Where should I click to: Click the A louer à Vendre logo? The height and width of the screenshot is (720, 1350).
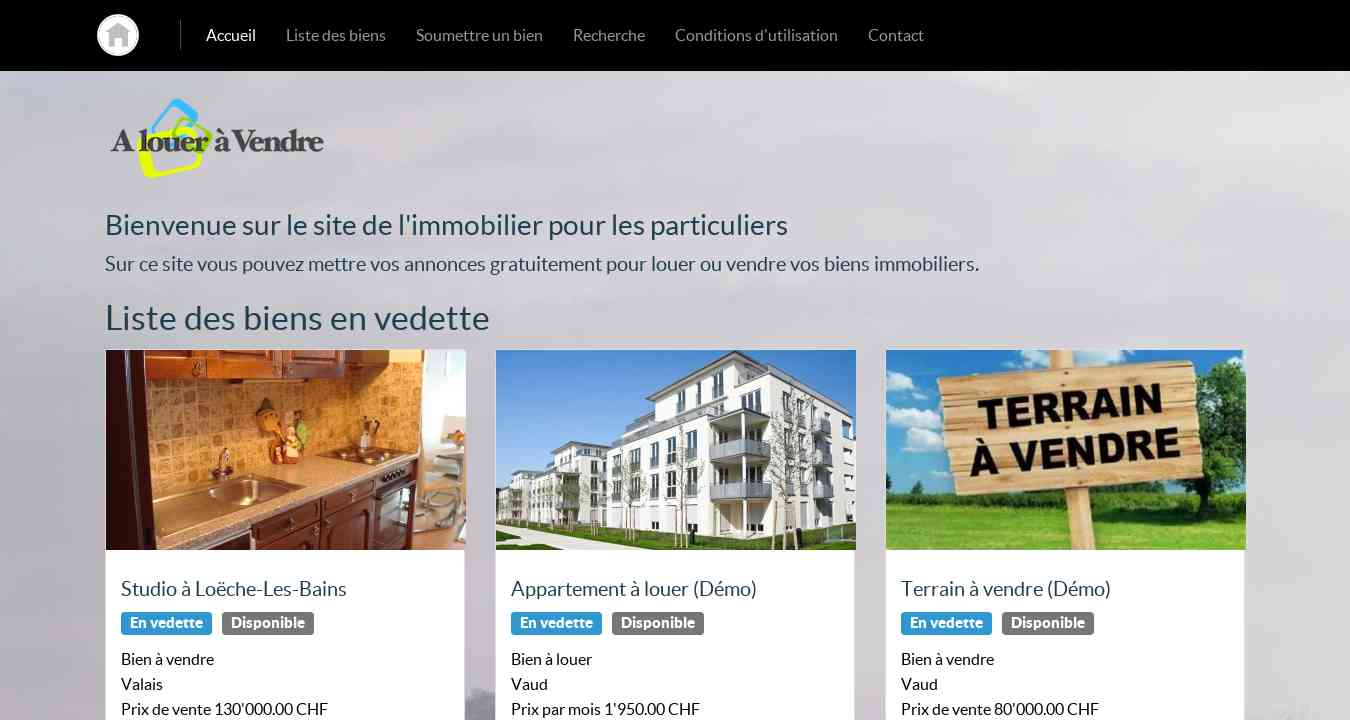pos(217,139)
